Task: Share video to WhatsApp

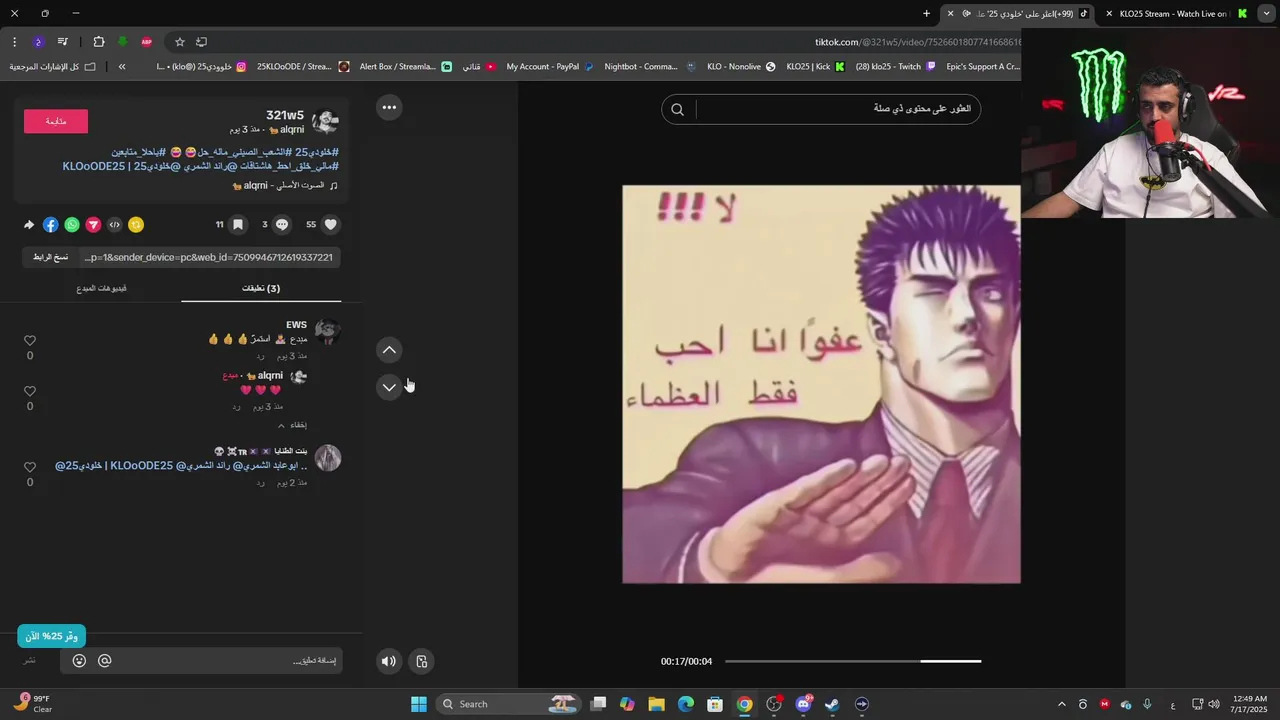Action: (72, 225)
